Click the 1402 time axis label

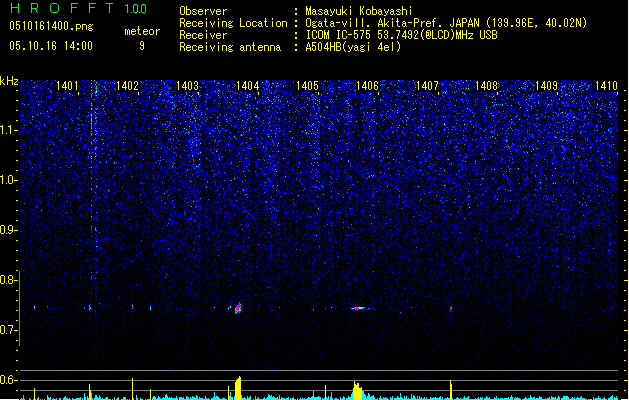[x=127, y=86]
